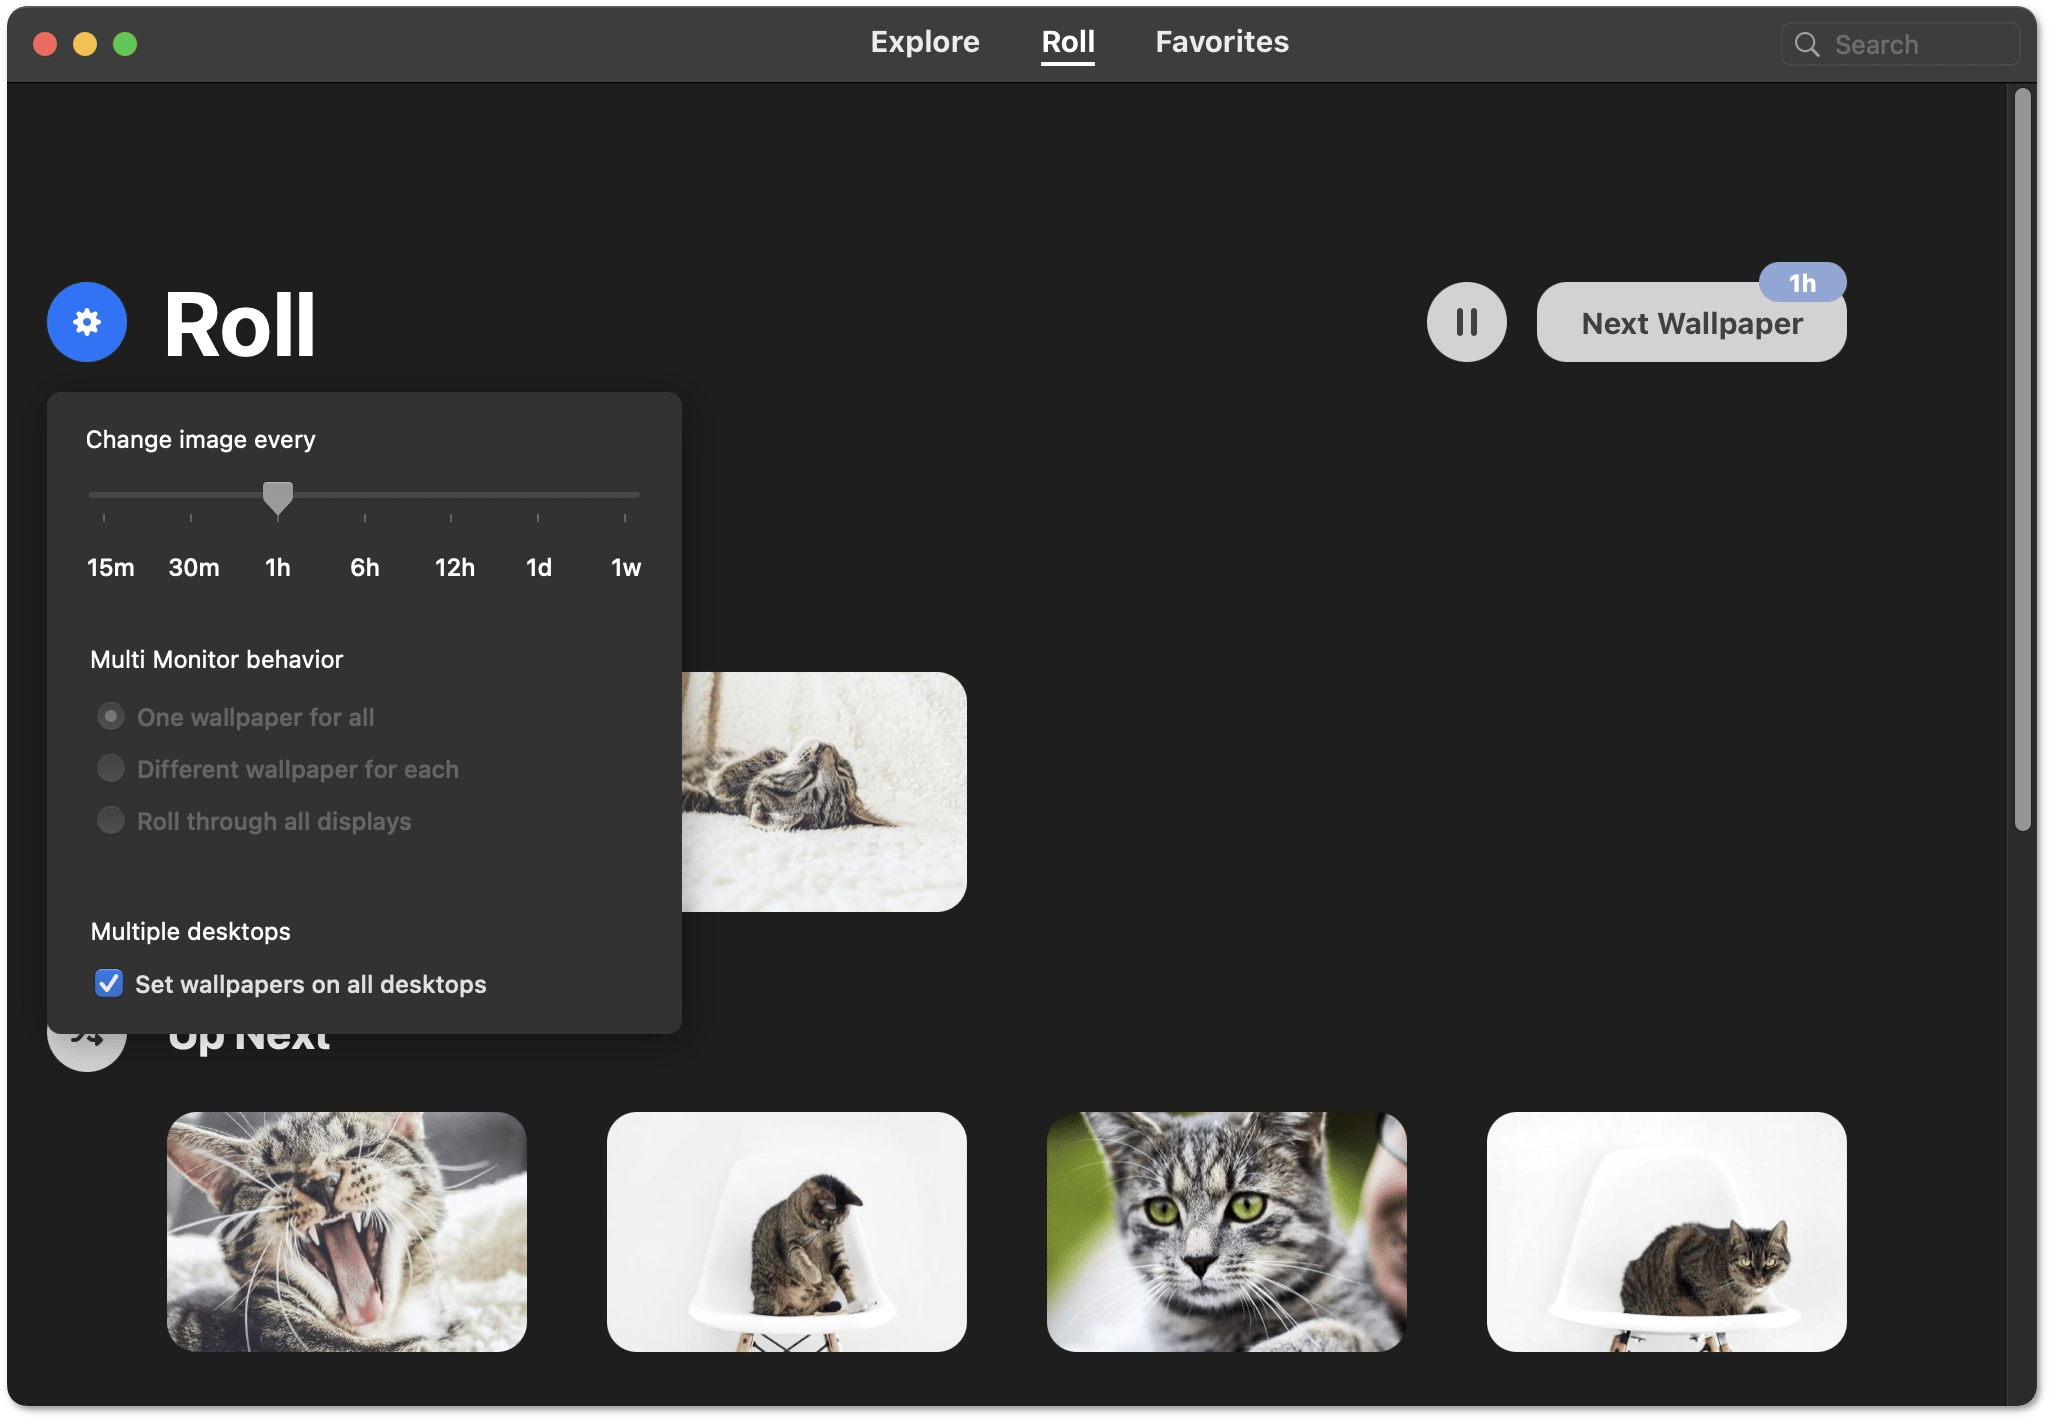Image resolution: width=2050 pixels, height=1420 pixels.
Task: Set change interval to 1w
Action: click(625, 496)
